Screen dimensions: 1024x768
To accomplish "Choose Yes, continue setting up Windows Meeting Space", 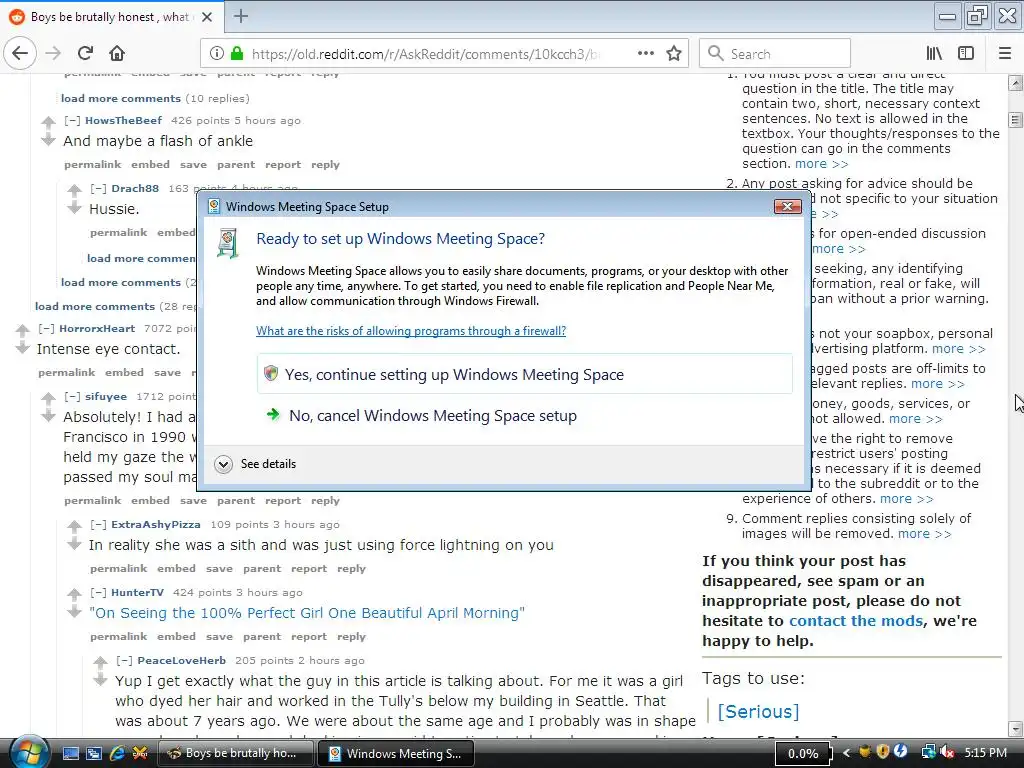I will (x=524, y=374).
